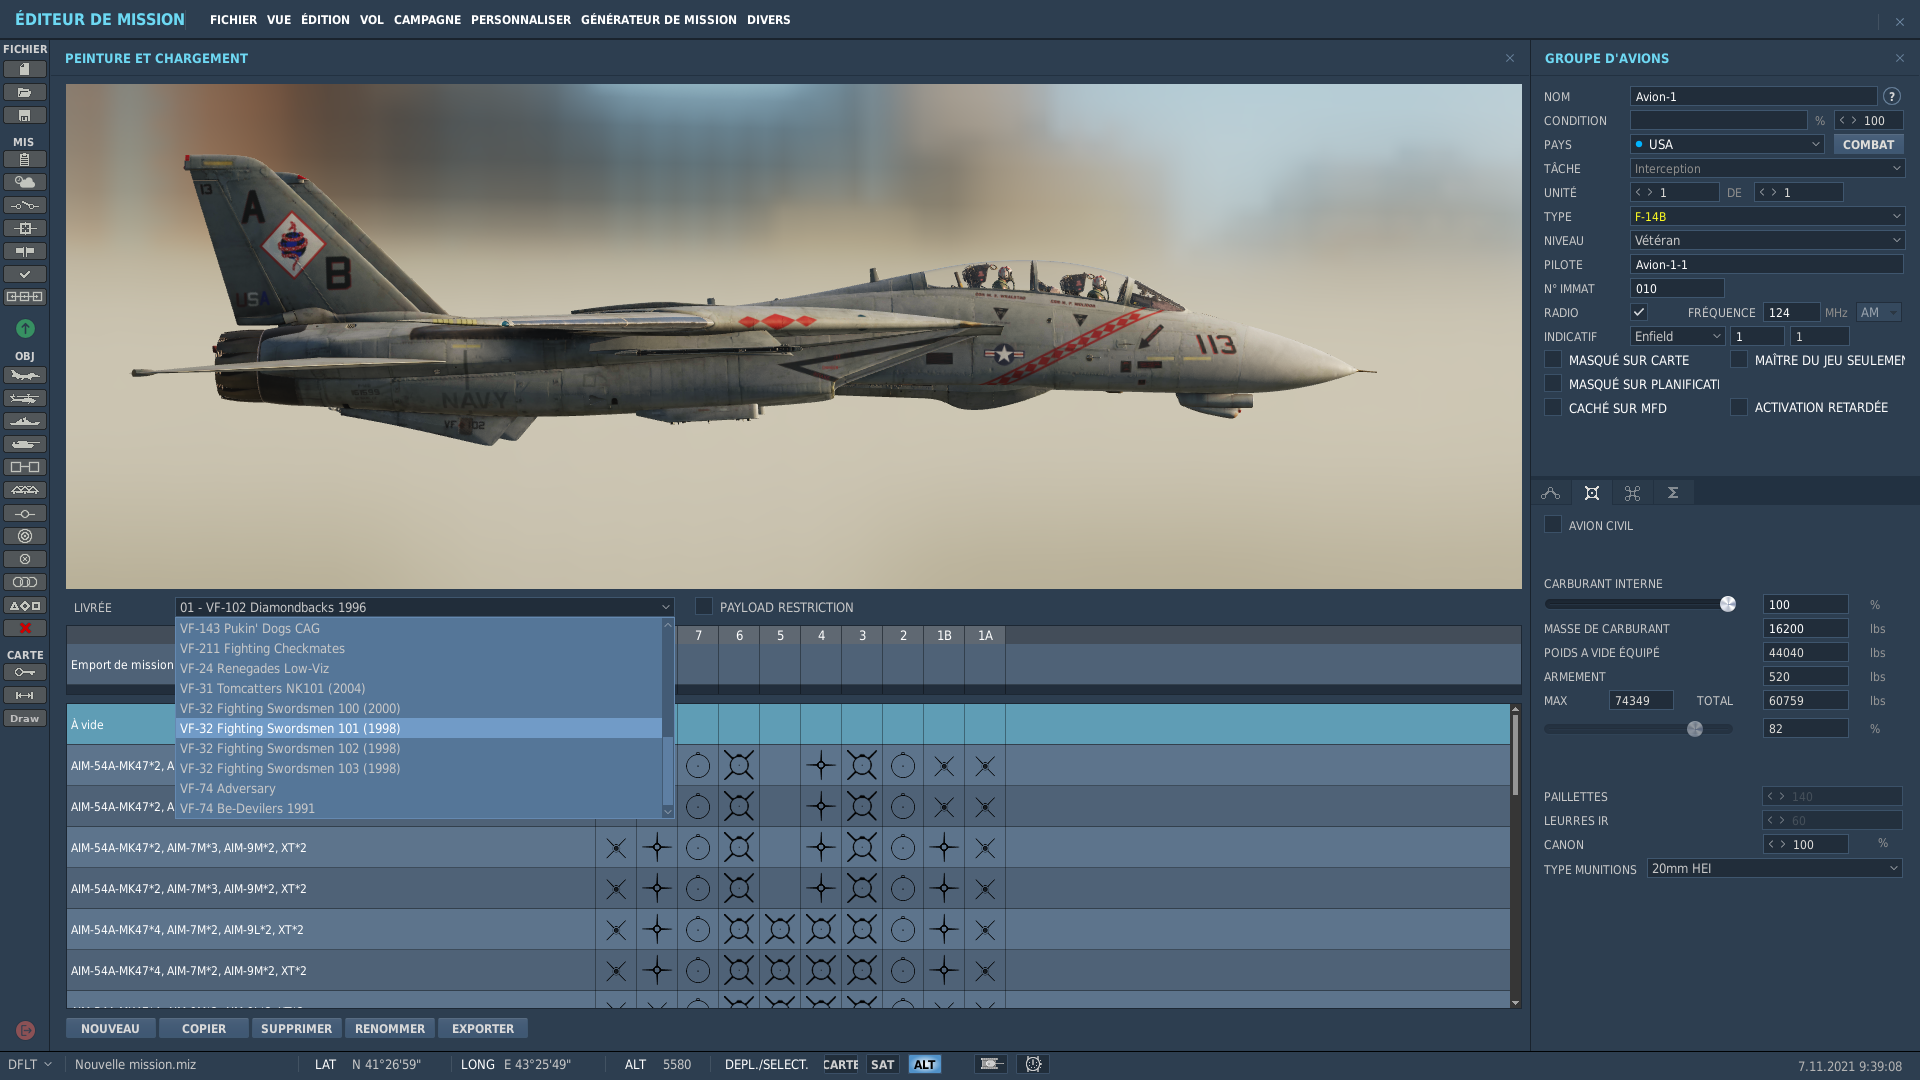Check Masqué sur carte
The width and height of the screenshot is (1920, 1080).
(x=1553, y=359)
